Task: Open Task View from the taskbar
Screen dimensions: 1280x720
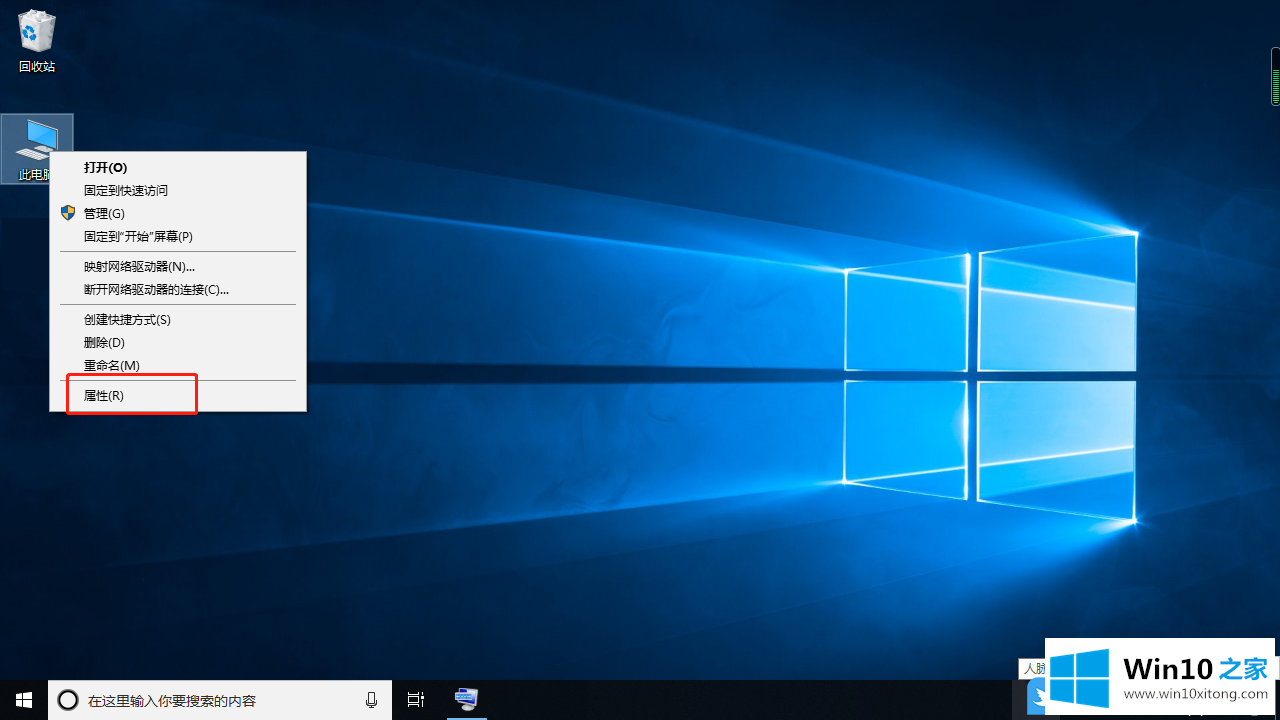Action: [x=416, y=700]
